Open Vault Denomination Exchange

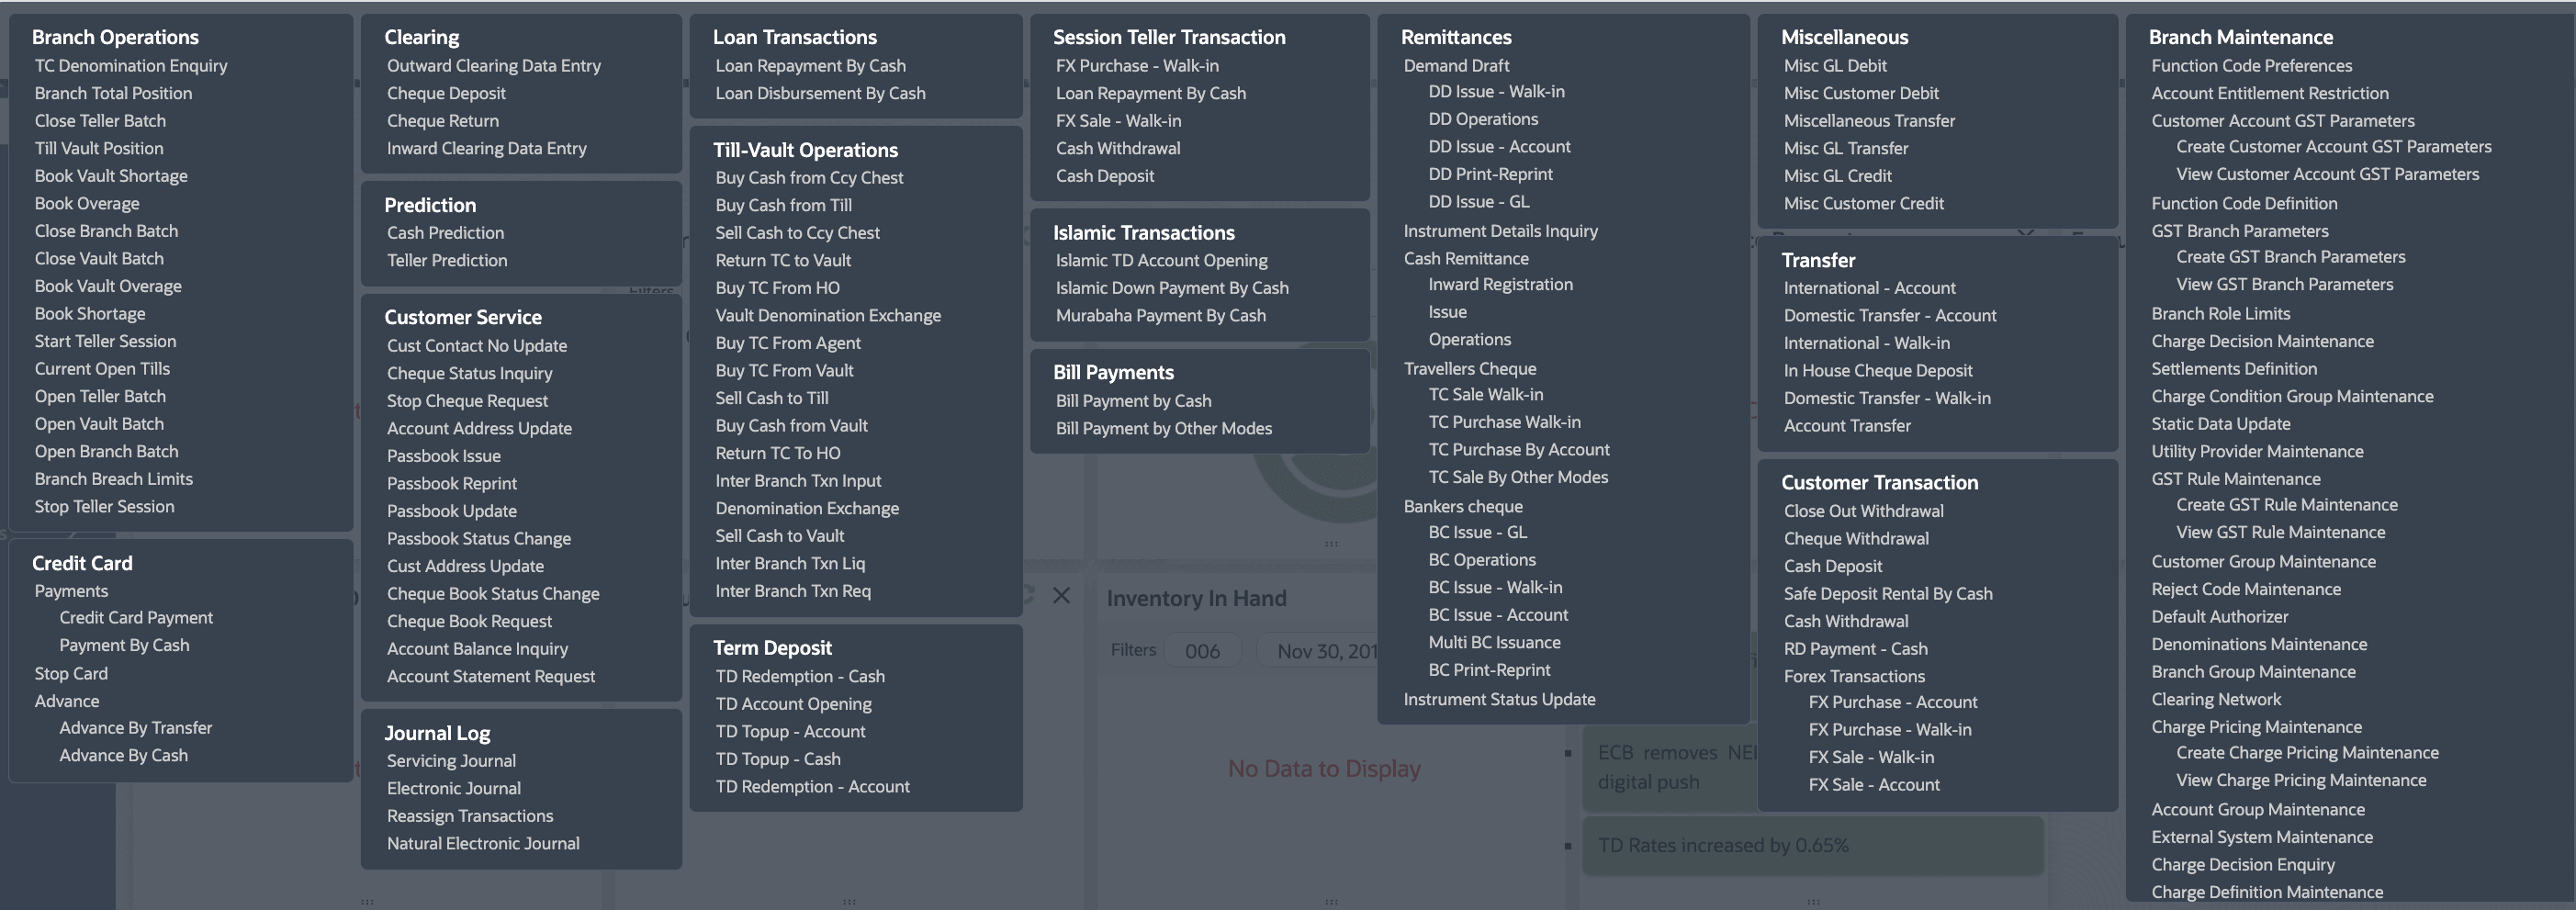(828, 316)
